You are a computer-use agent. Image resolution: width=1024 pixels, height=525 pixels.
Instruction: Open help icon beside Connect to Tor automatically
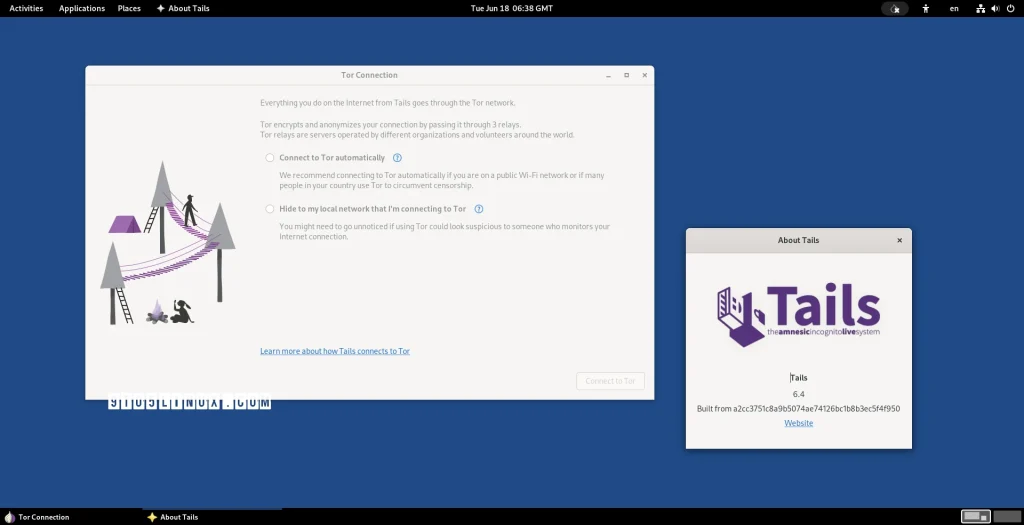click(x=397, y=157)
